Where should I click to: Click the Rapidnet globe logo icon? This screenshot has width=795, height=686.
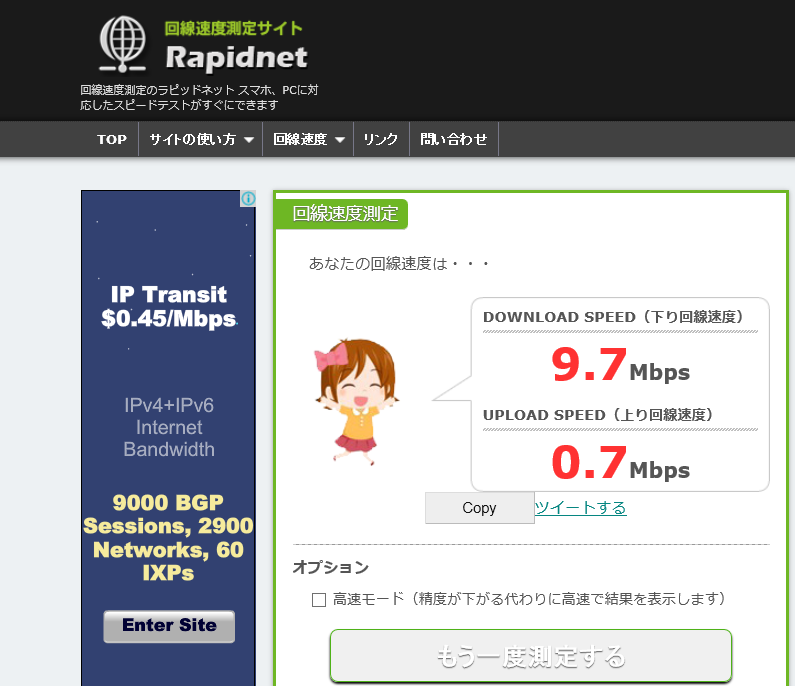[x=123, y=44]
